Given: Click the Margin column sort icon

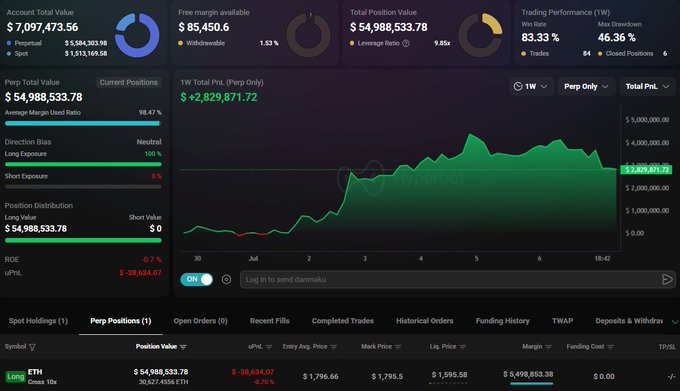Looking at the screenshot, I should 549,347.
